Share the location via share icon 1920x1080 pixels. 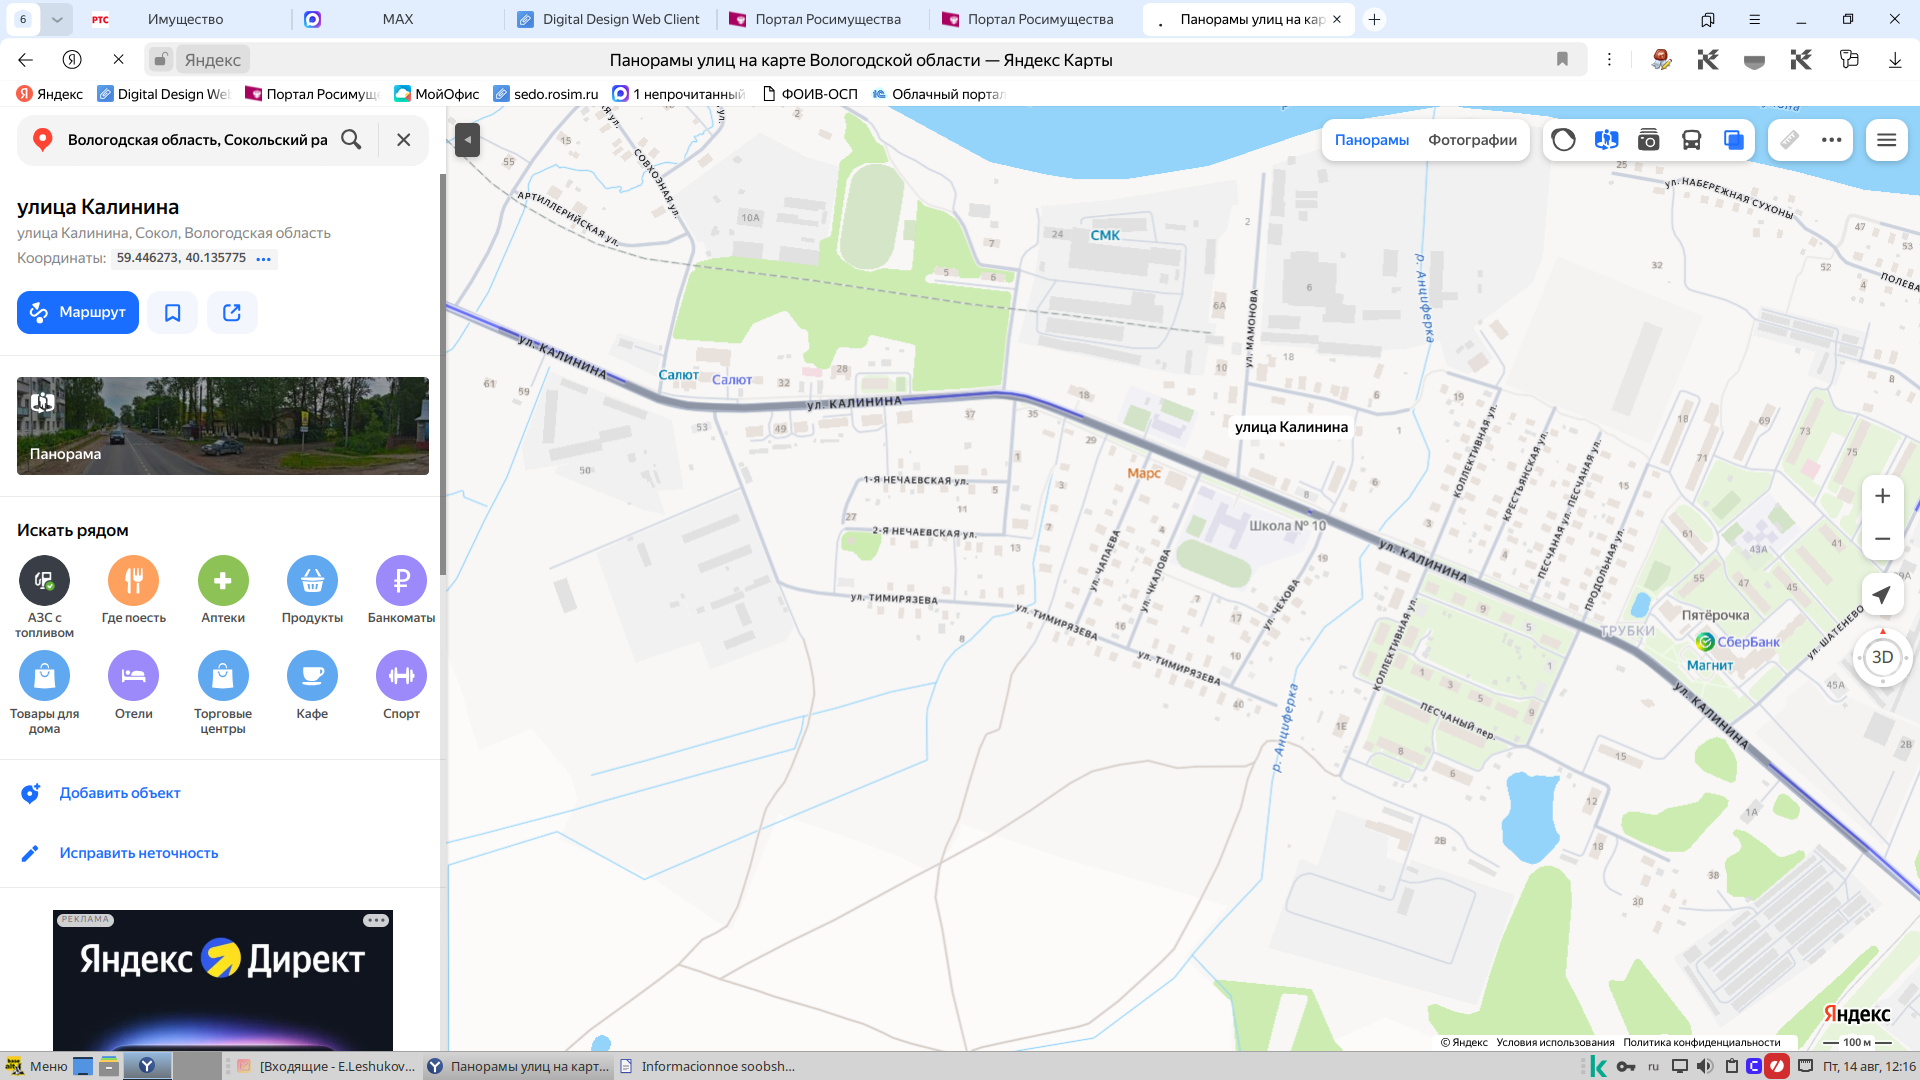(x=232, y=313)
